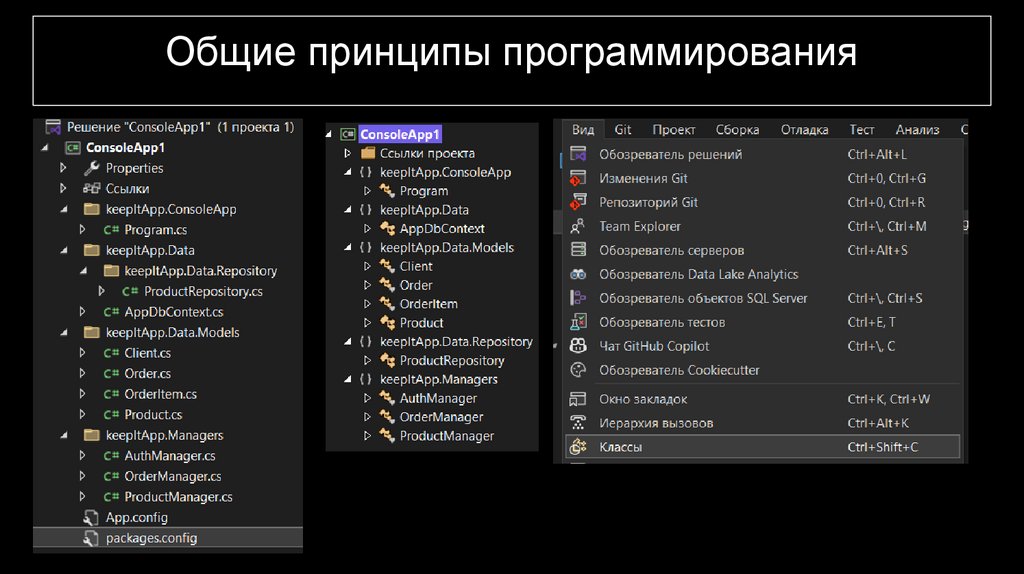Screen dimensions: 1024x574
Task: Click the Окно закладок bookmark icon
Action: (x=578, y=399)
